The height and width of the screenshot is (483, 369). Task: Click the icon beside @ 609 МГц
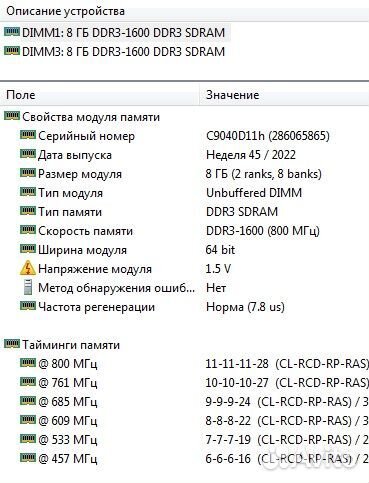[x=28, y=420]
